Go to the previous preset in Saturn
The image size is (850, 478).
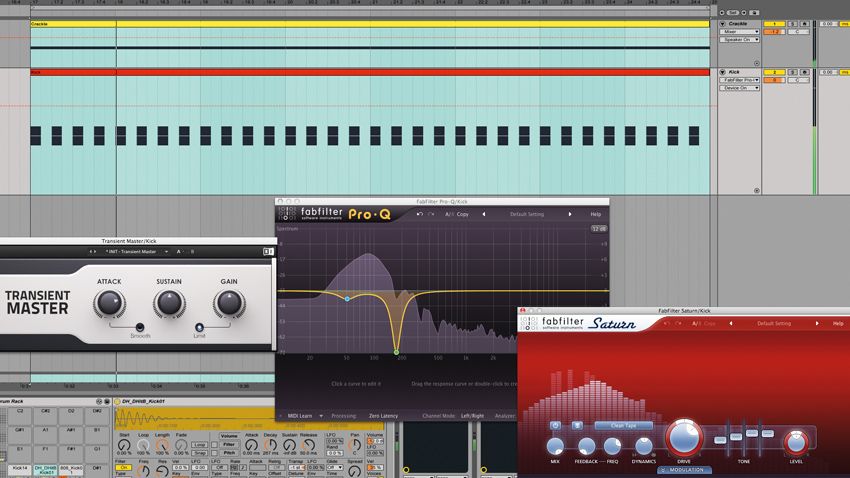(731, 323)
